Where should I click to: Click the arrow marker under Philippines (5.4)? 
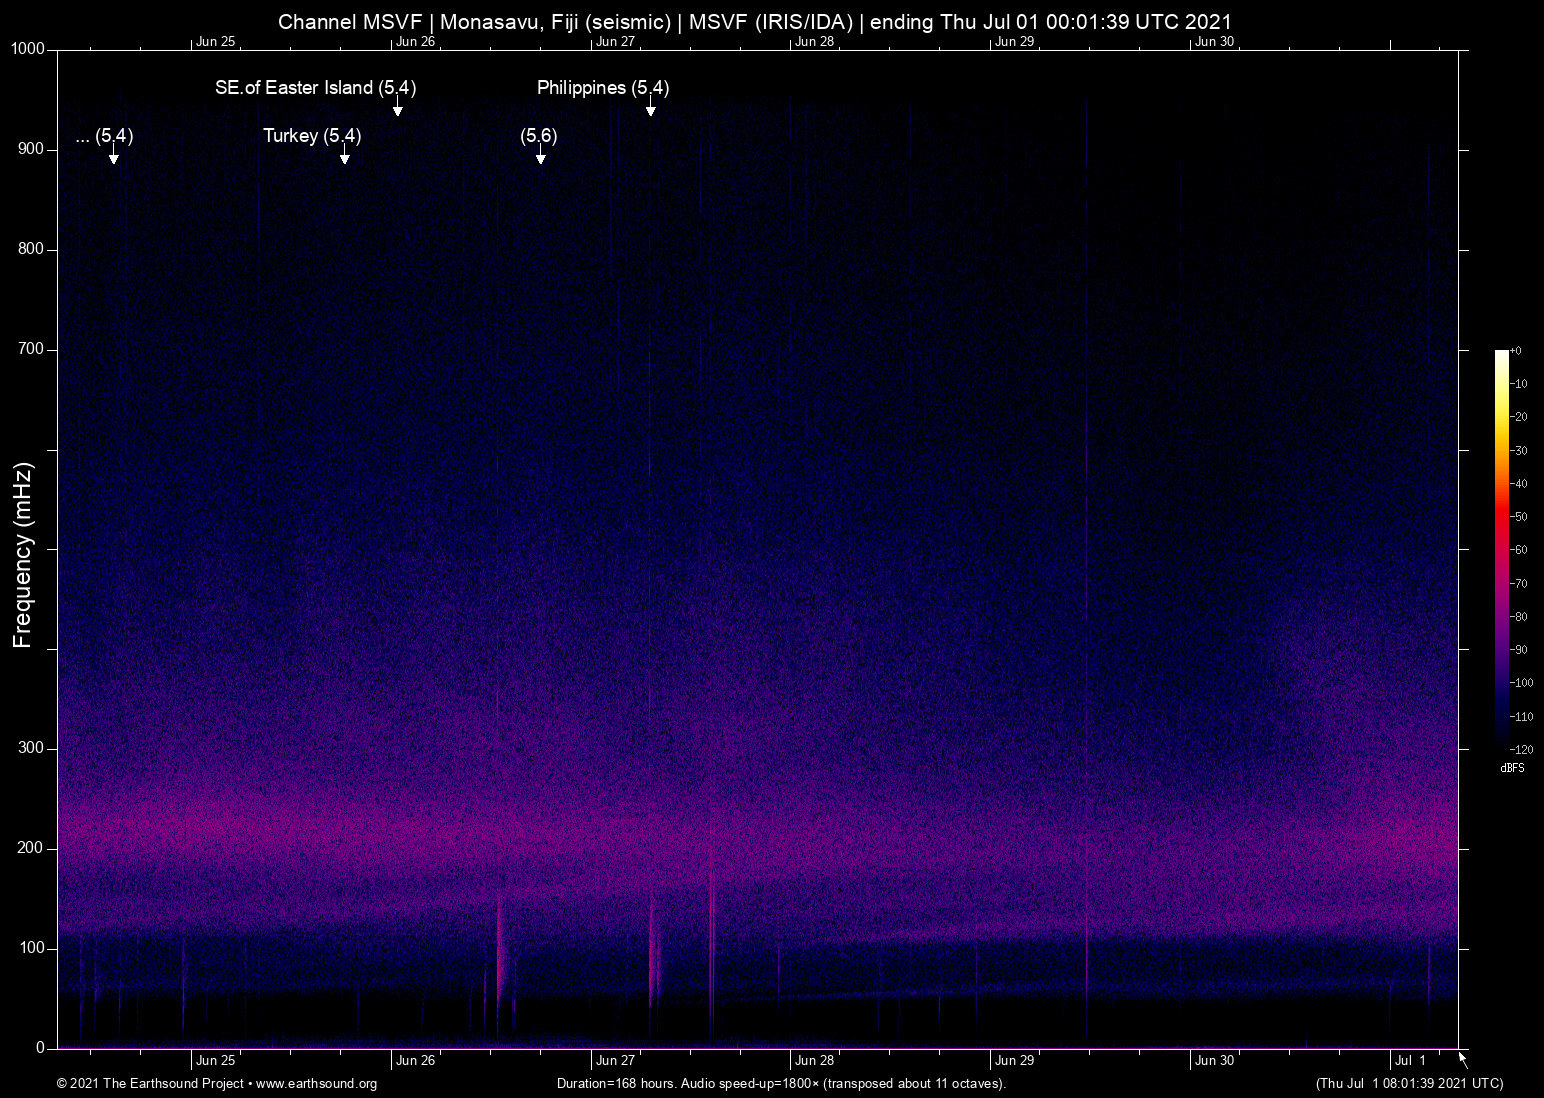point(650,107)
